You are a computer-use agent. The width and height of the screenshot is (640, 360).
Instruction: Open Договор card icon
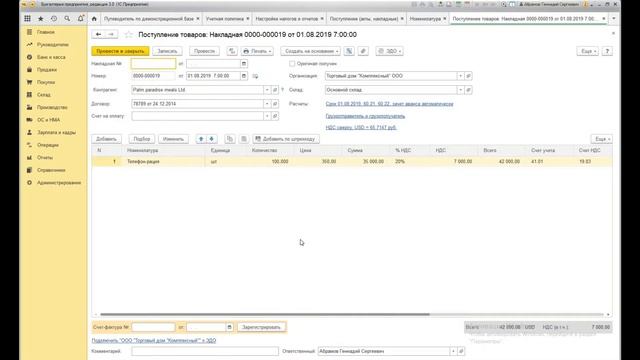click(275, 104)
